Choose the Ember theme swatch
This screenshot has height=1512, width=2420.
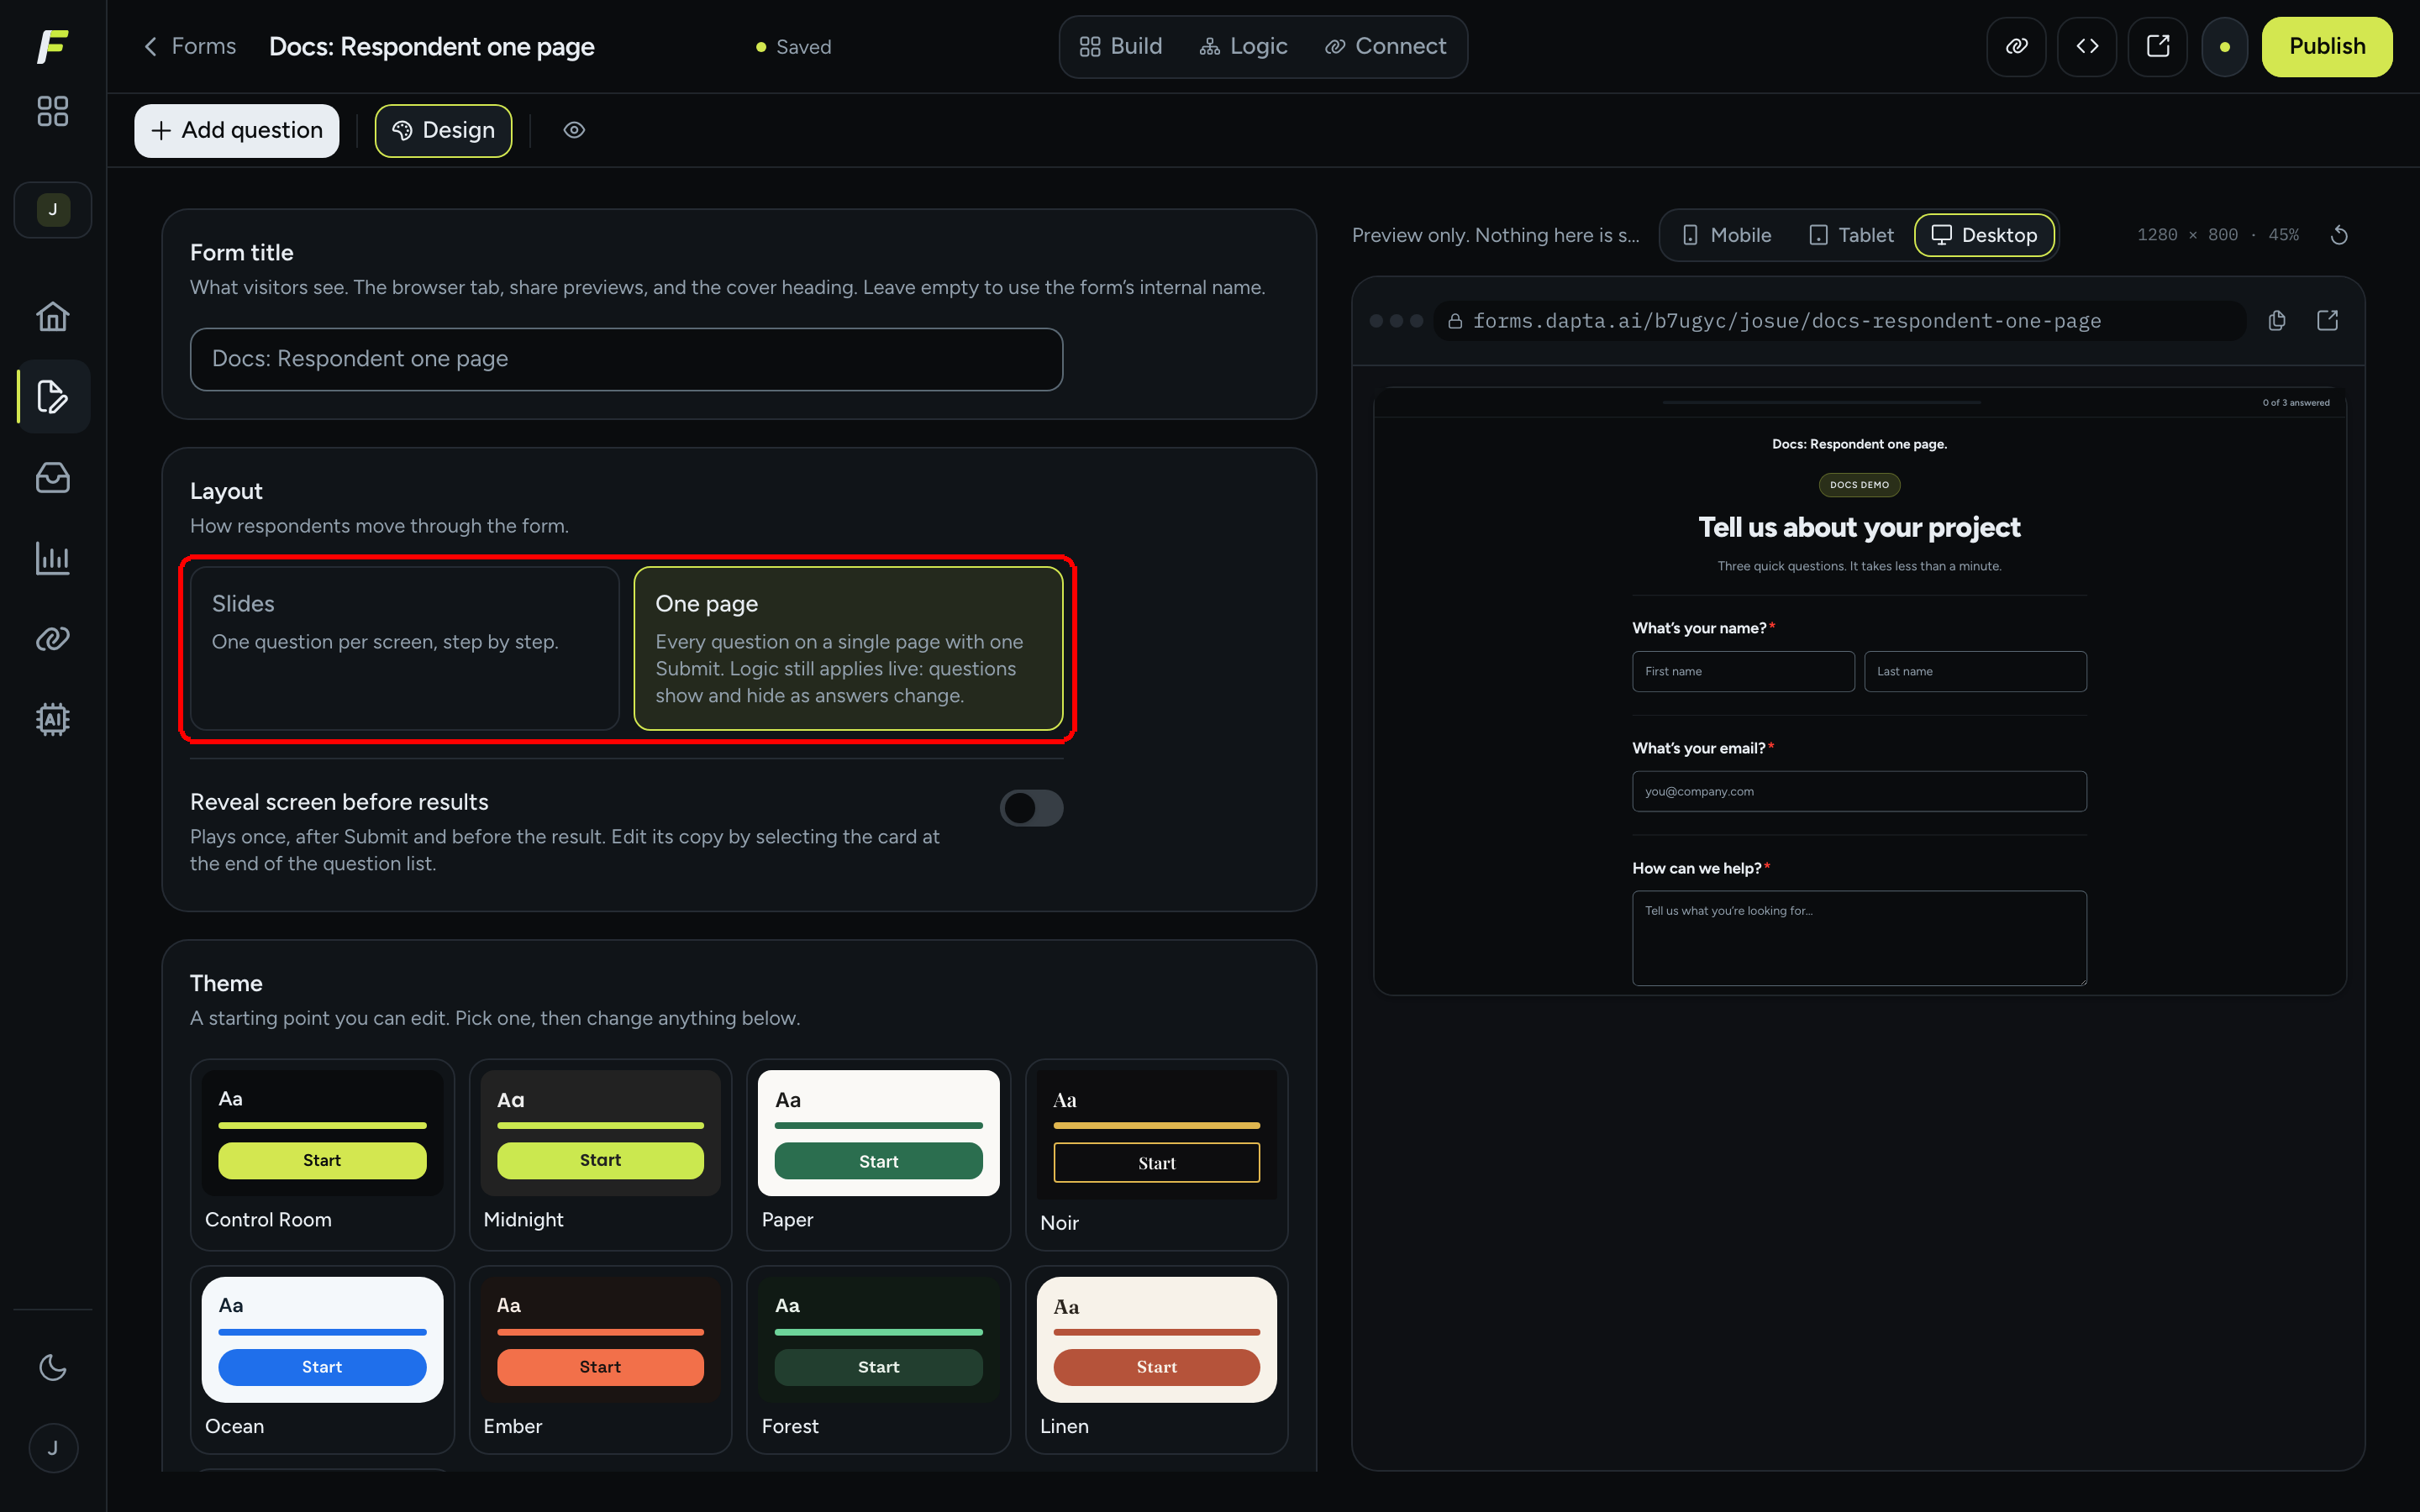[600, 1360]
